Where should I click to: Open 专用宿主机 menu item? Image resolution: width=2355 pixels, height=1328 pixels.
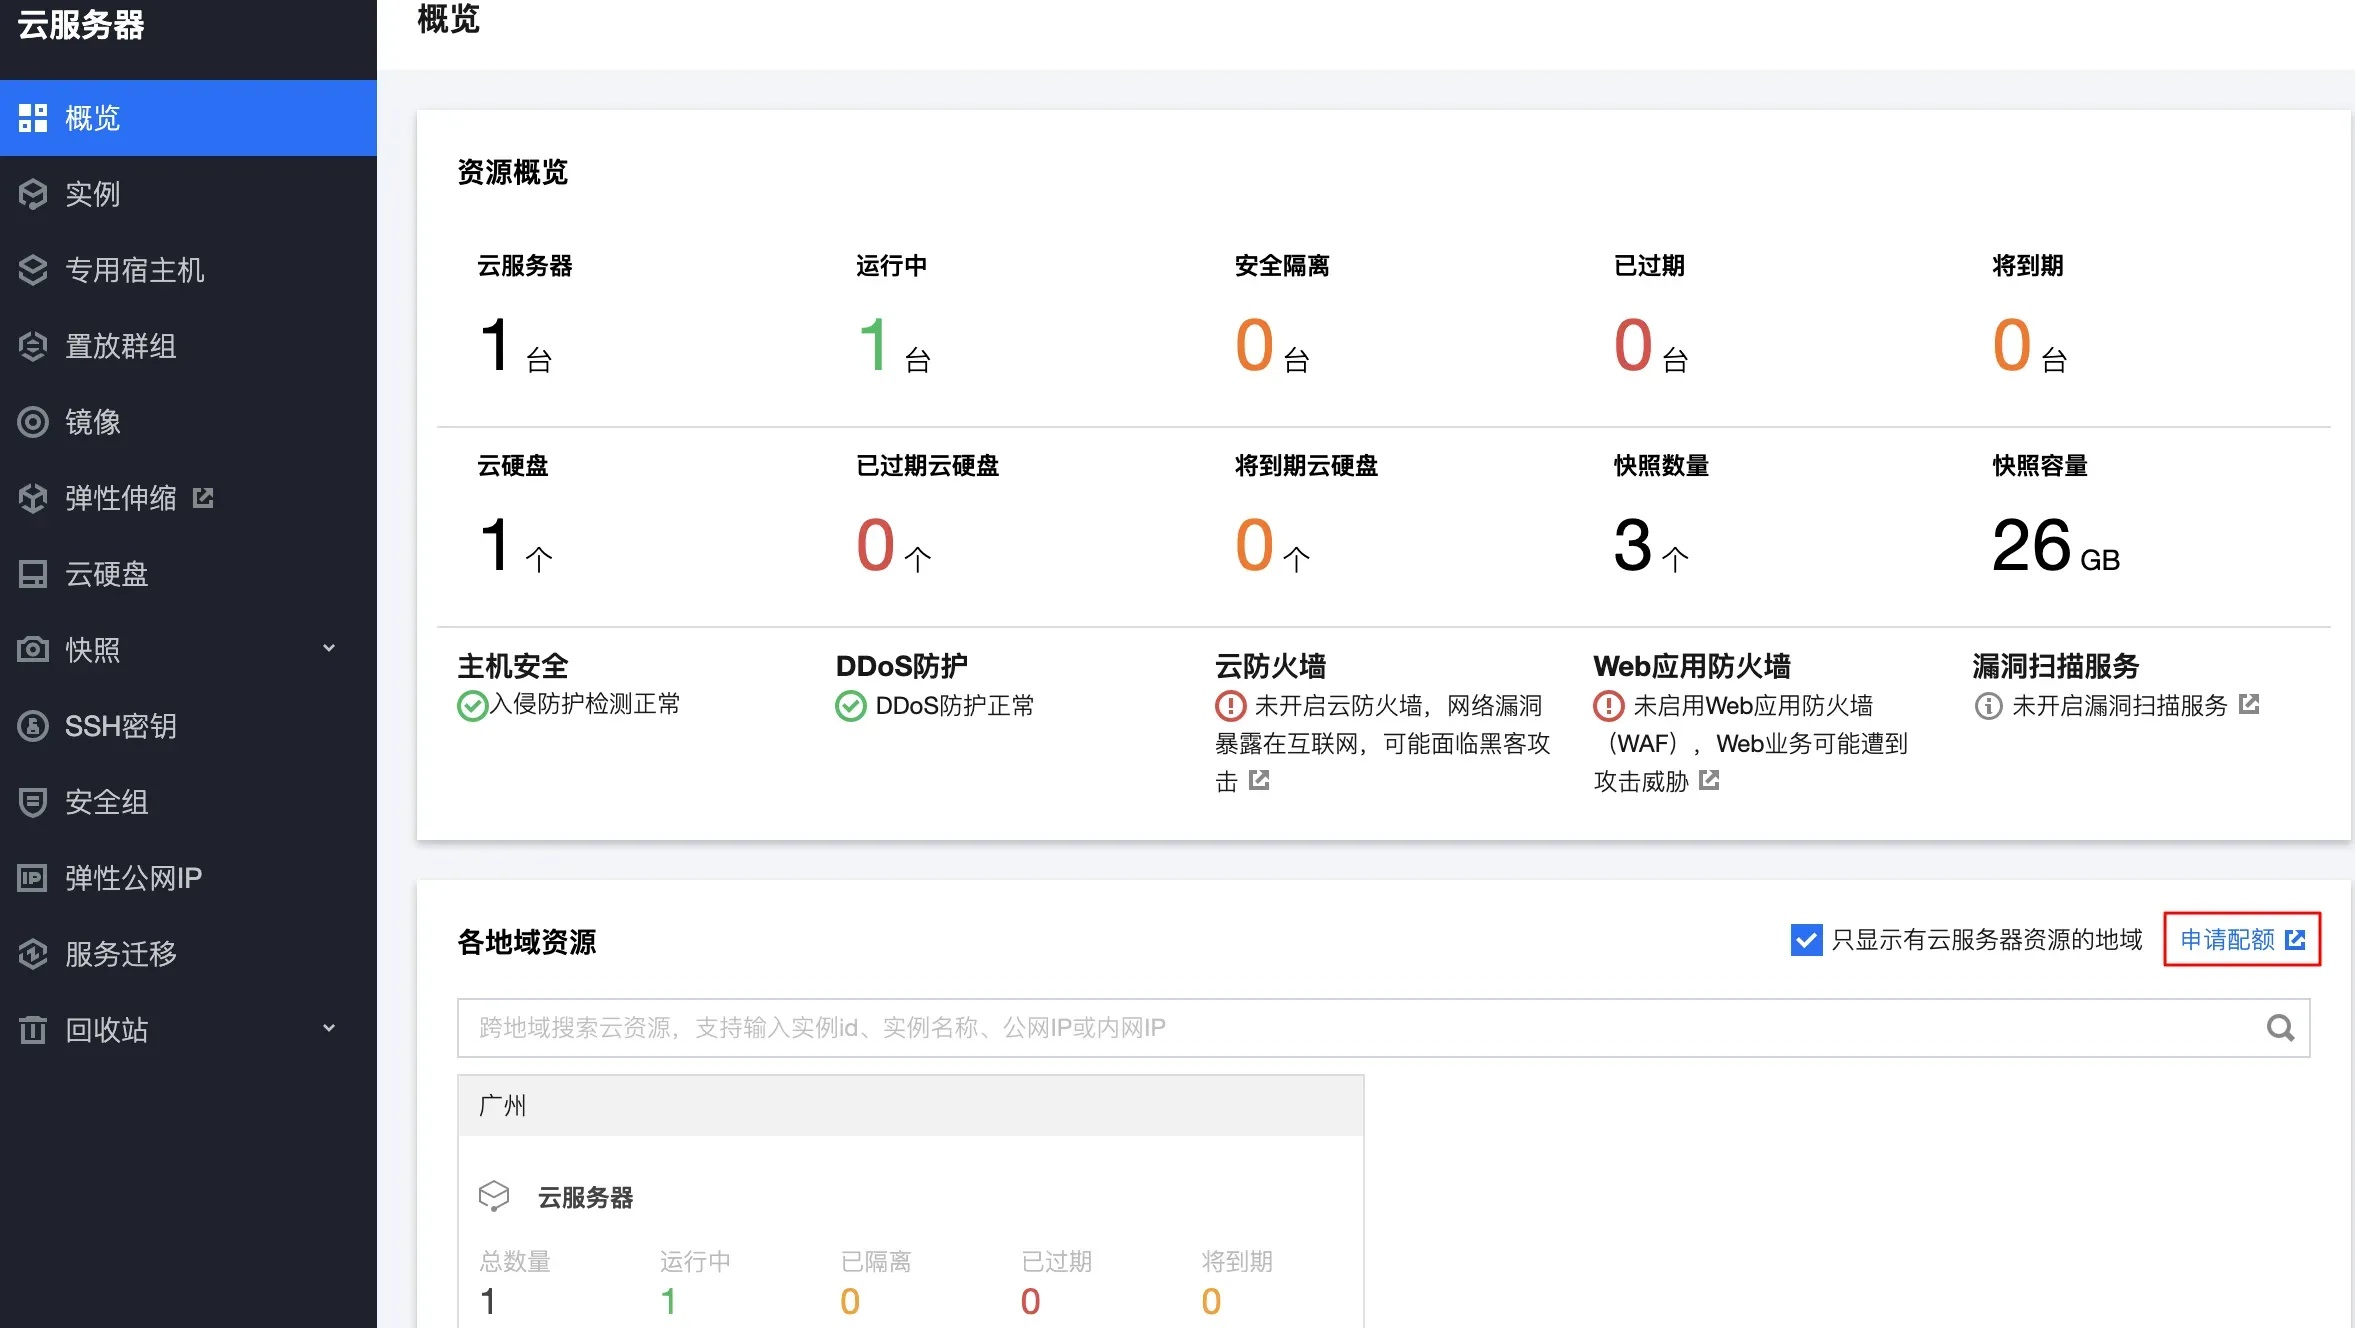coord(188,270)
